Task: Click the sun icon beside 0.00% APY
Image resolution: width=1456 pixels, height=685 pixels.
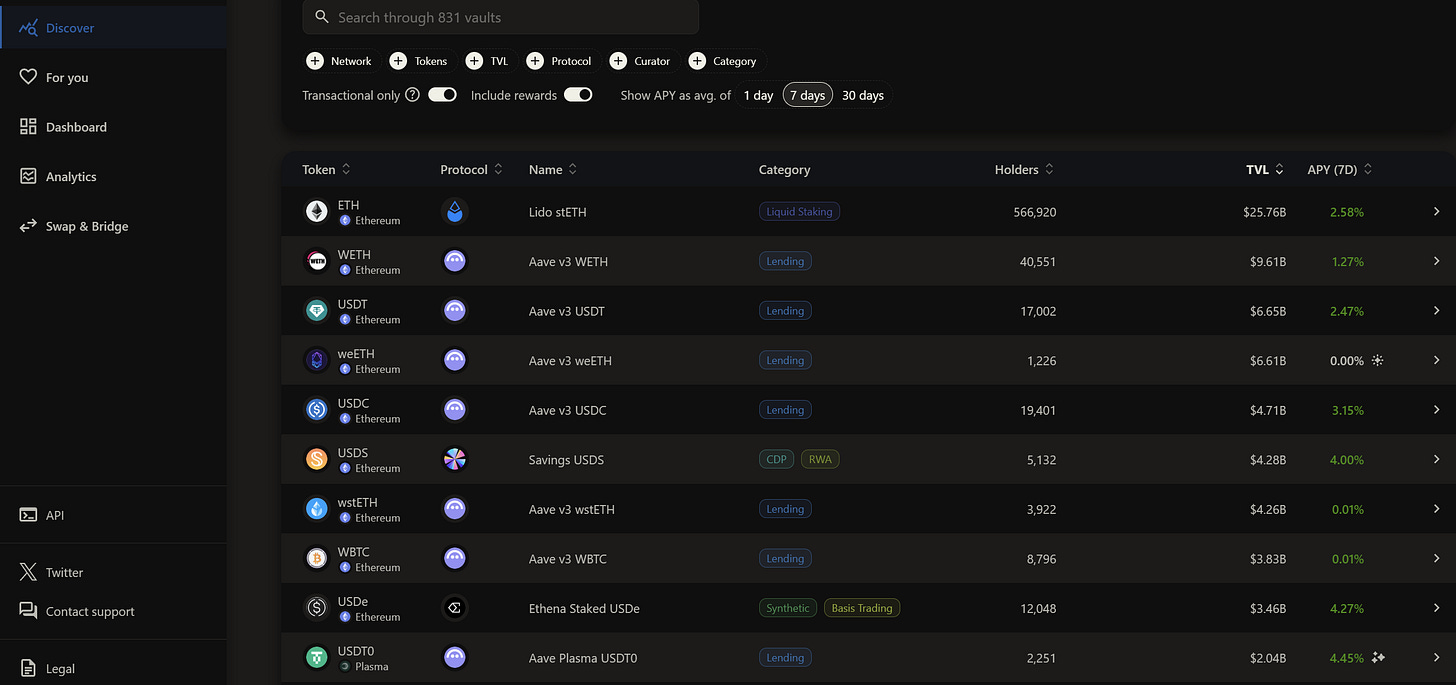Action: [x=1377, y=360]
